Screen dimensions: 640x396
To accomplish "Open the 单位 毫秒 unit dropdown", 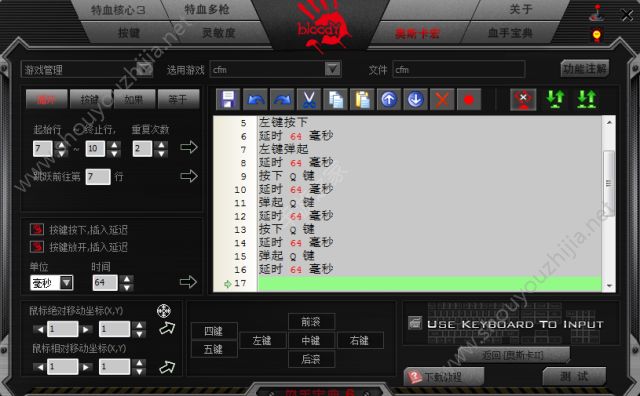I will pos(66,283).
